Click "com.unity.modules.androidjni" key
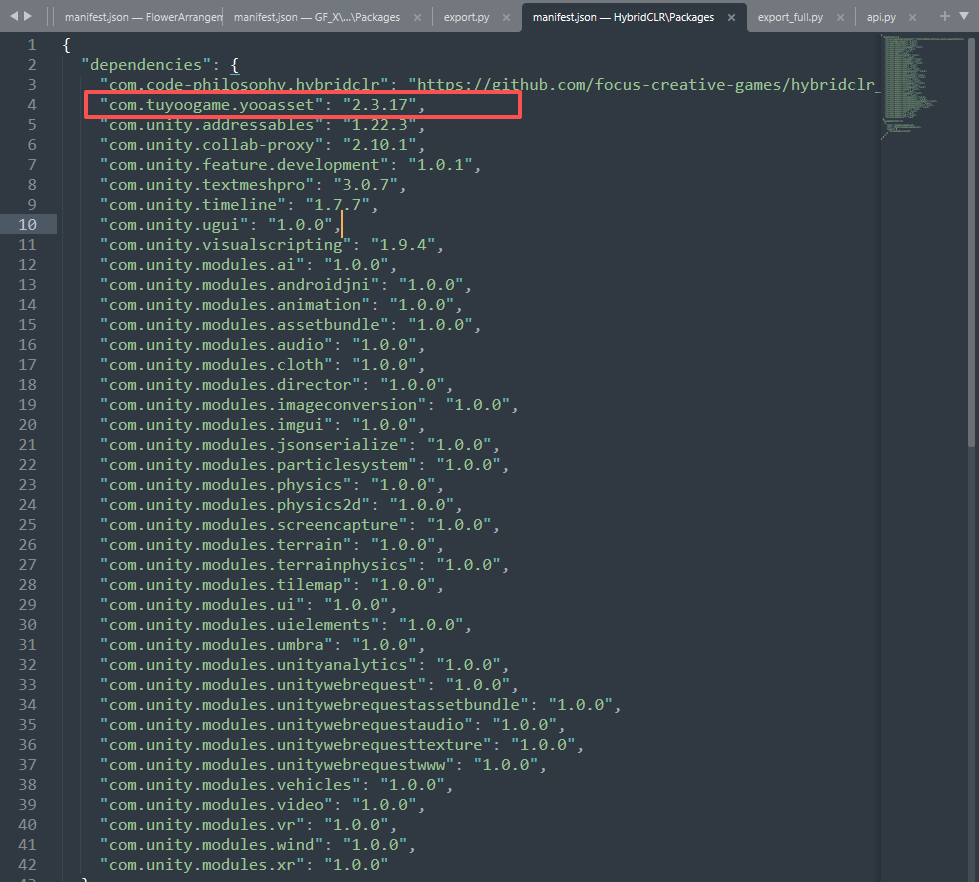This screenshot has height=882, width=979. click(240, 285)
